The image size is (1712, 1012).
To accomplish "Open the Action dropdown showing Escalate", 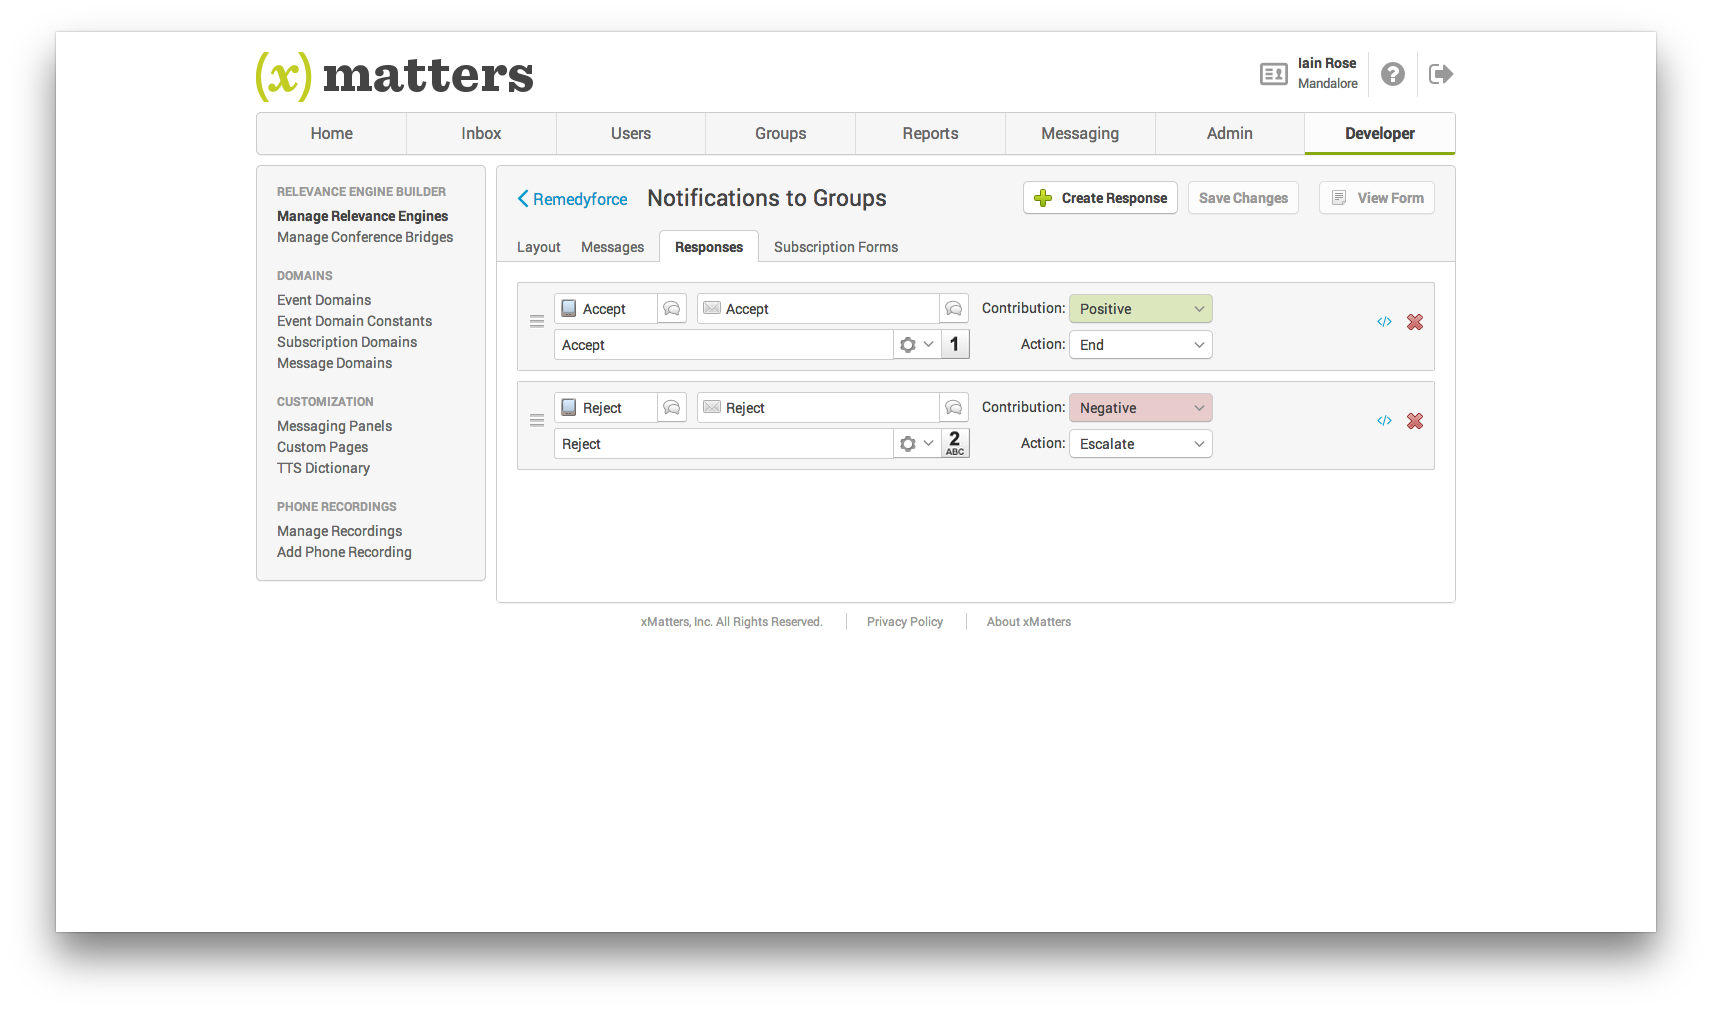I will pos(1140,444).
